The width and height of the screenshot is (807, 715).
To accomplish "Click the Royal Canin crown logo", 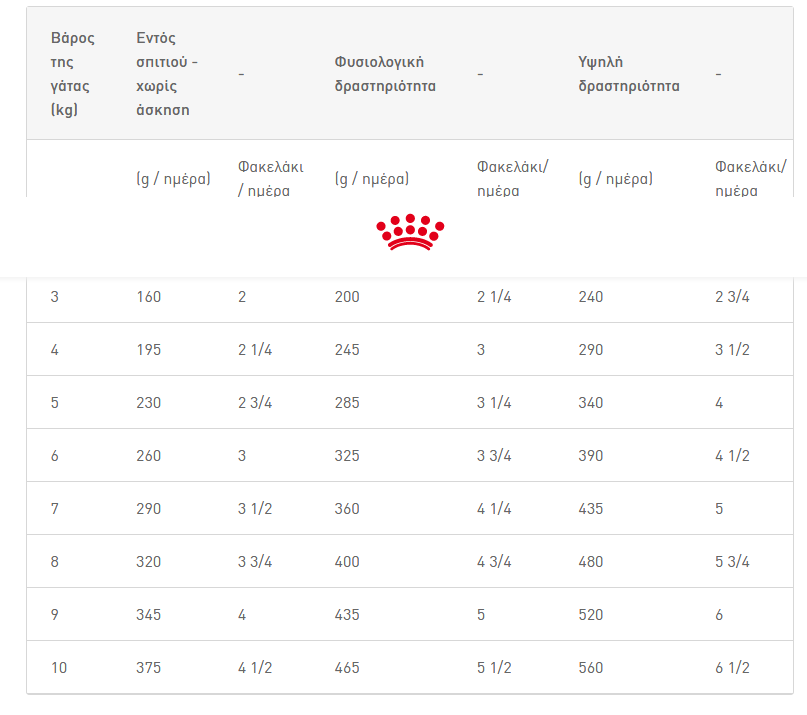I will (410, 231).
